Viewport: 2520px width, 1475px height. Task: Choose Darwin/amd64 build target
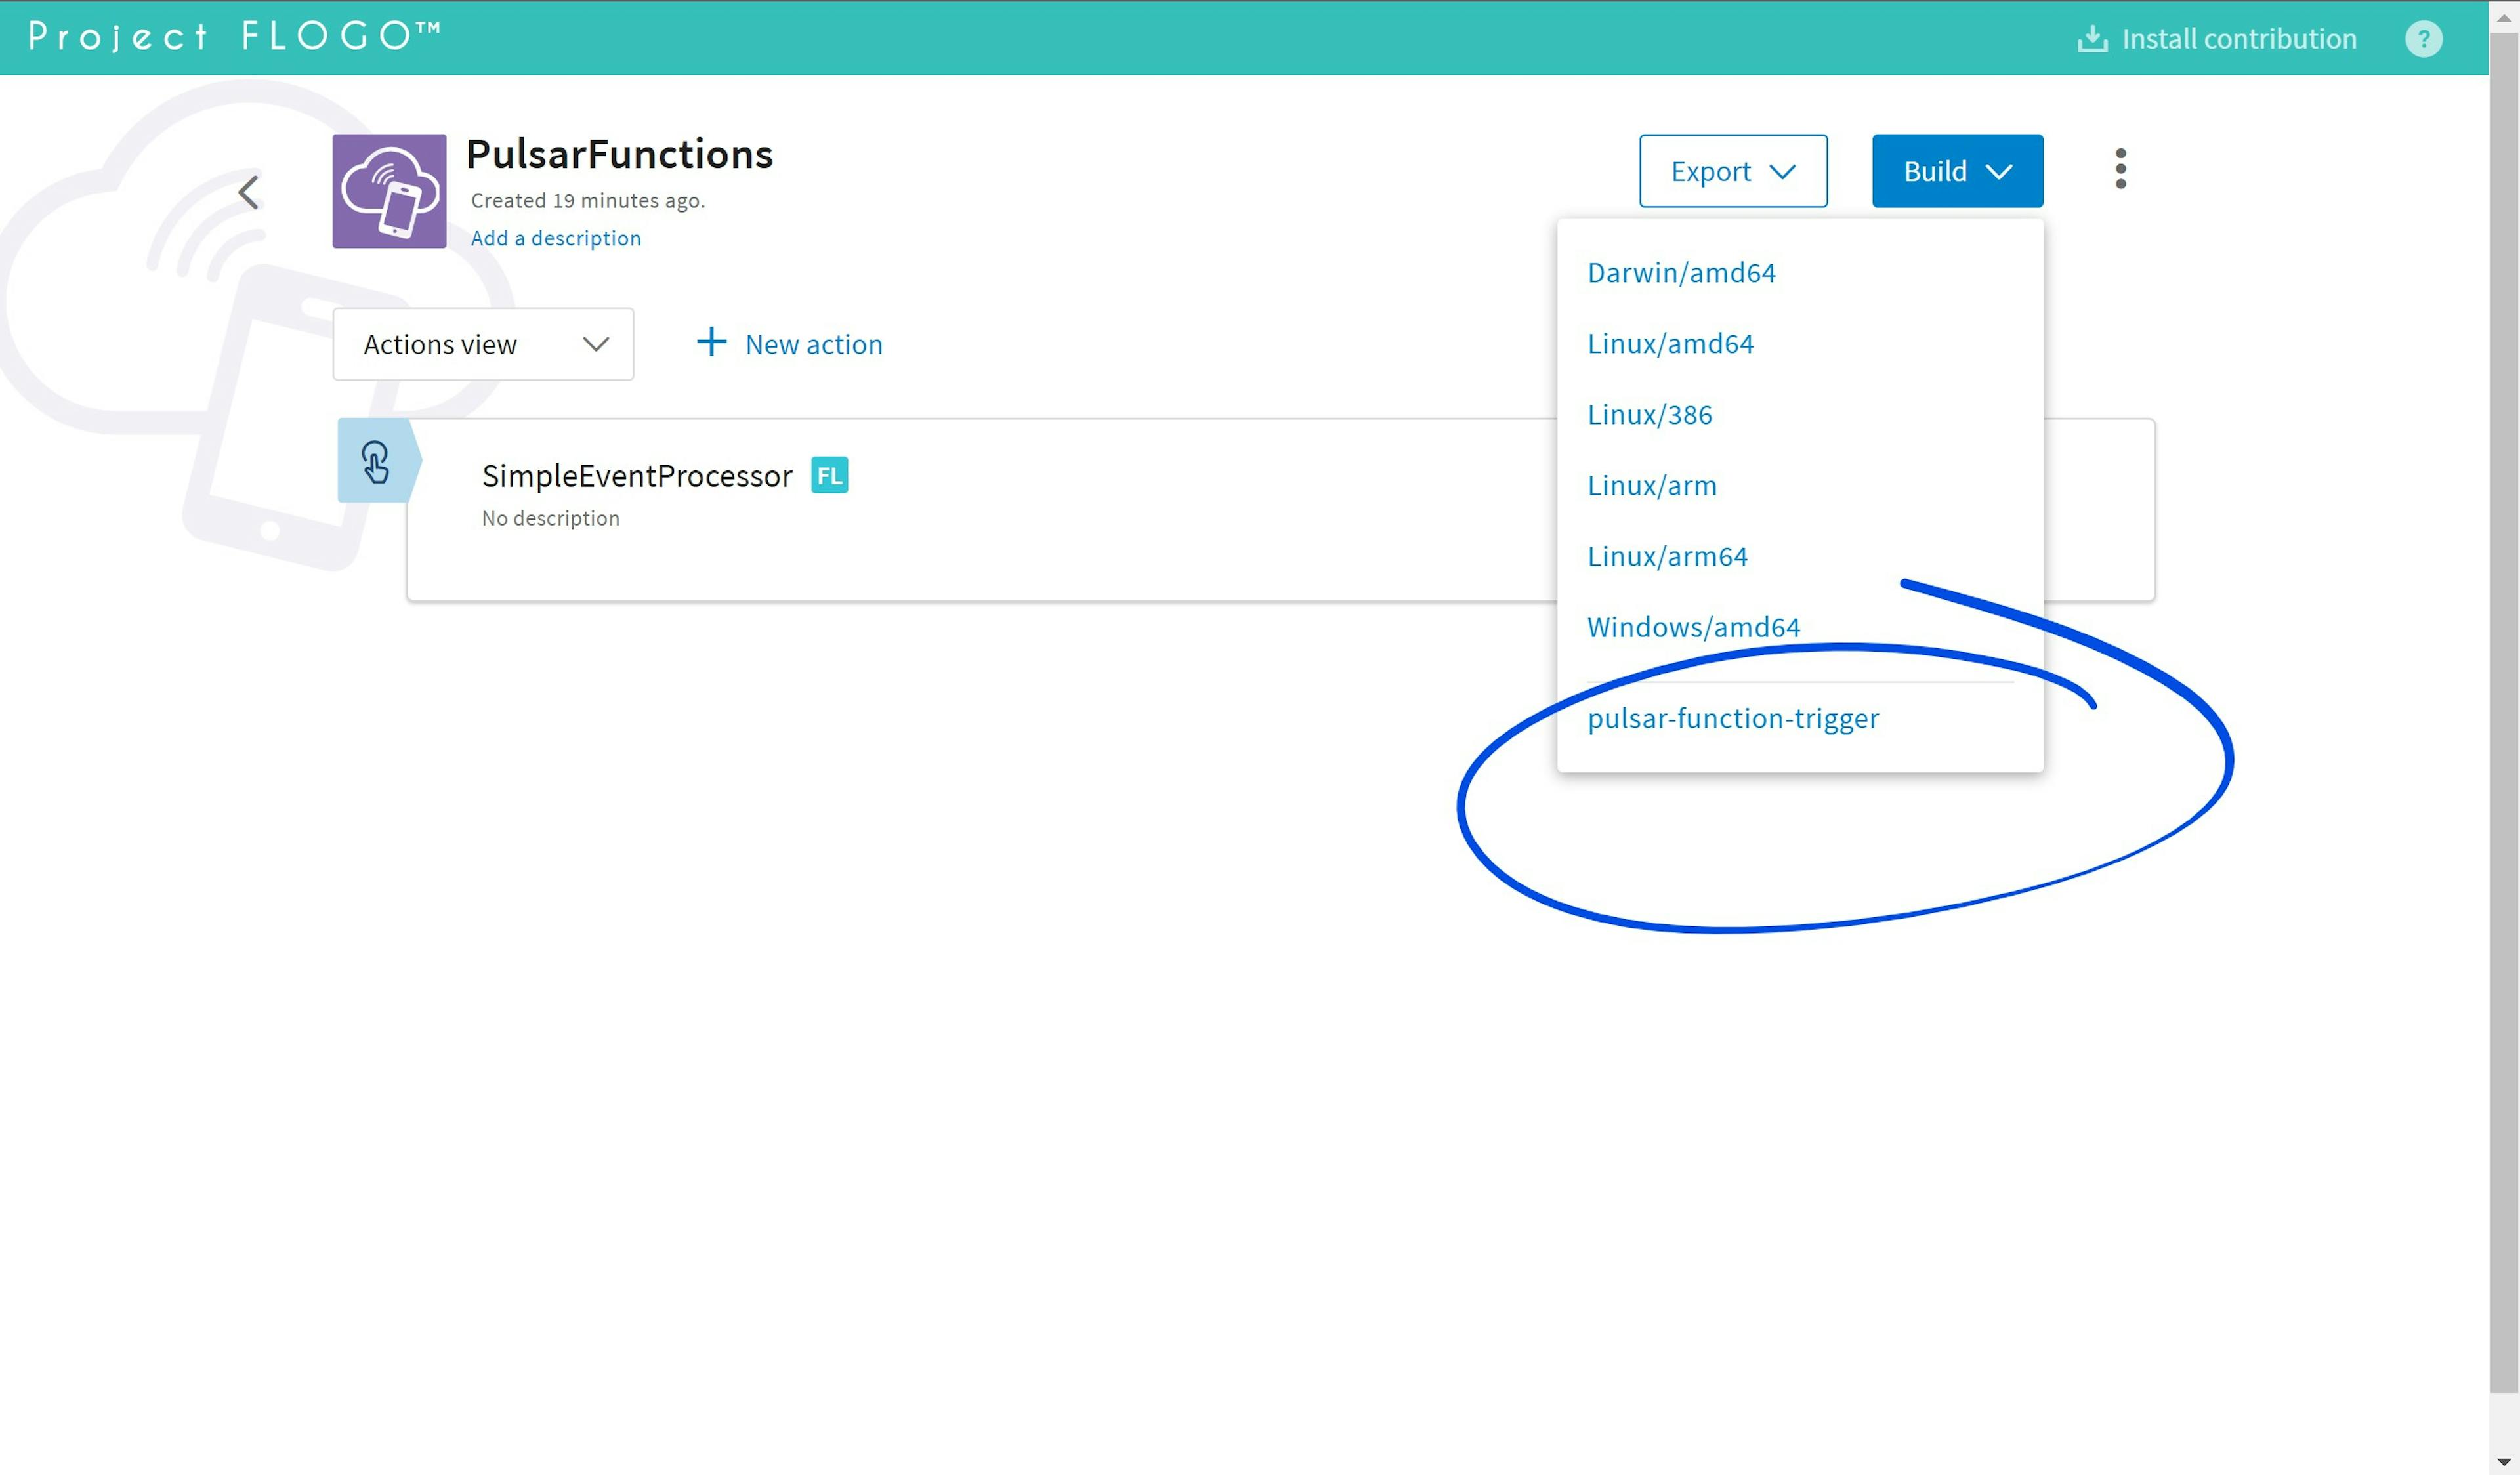[x=1681, y=273]
